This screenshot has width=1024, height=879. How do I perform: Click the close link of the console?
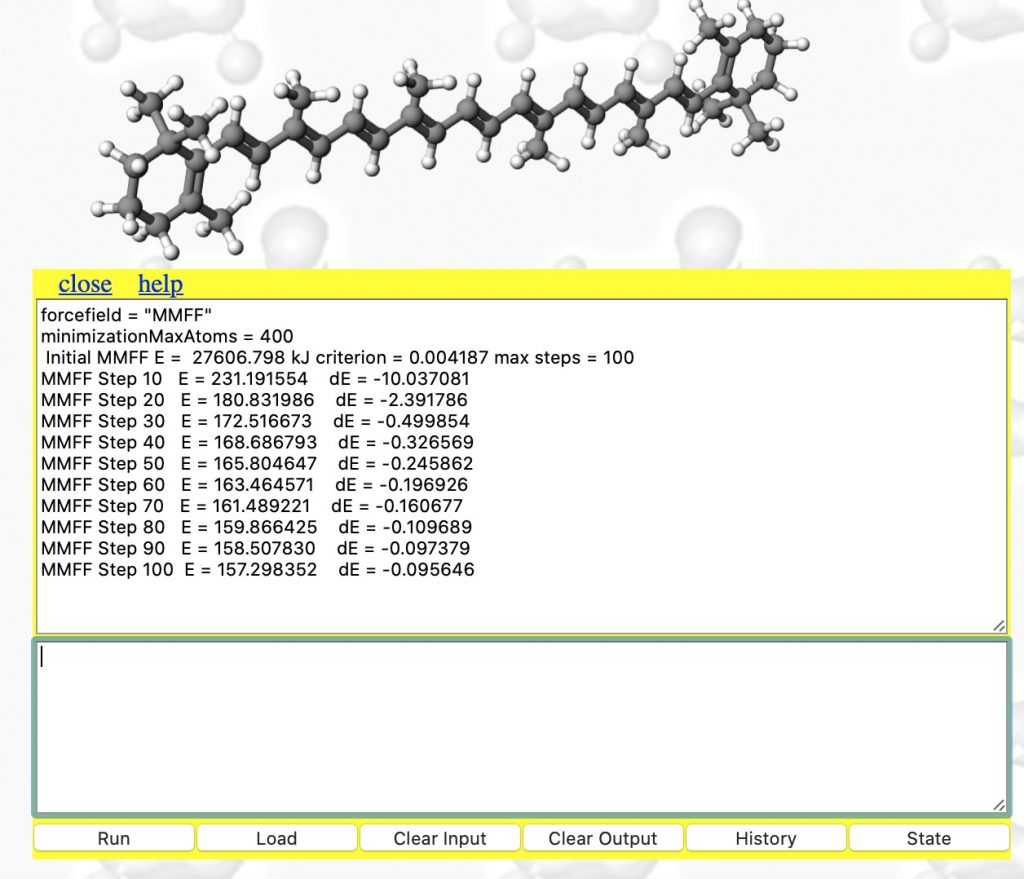pos(85,284)
